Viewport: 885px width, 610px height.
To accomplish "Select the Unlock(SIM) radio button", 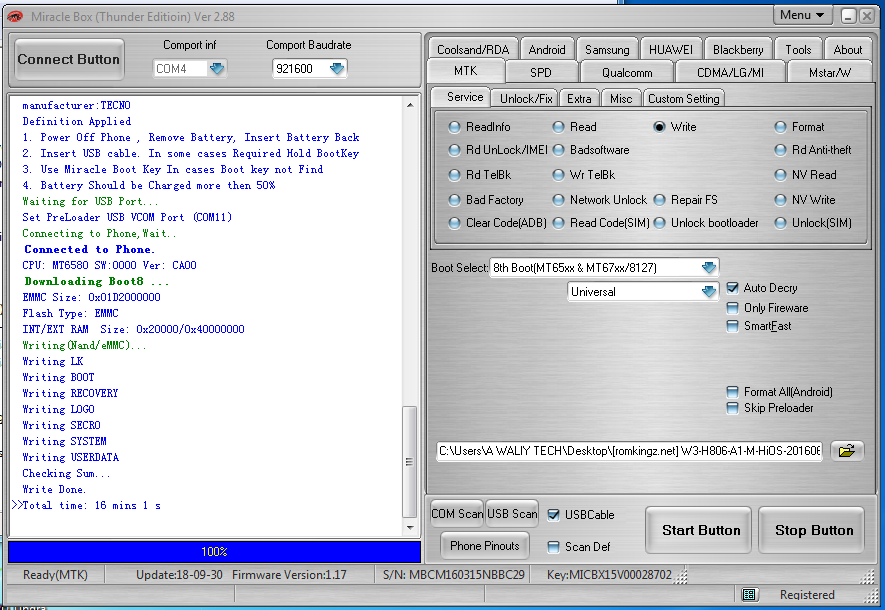I will point(780,223).
